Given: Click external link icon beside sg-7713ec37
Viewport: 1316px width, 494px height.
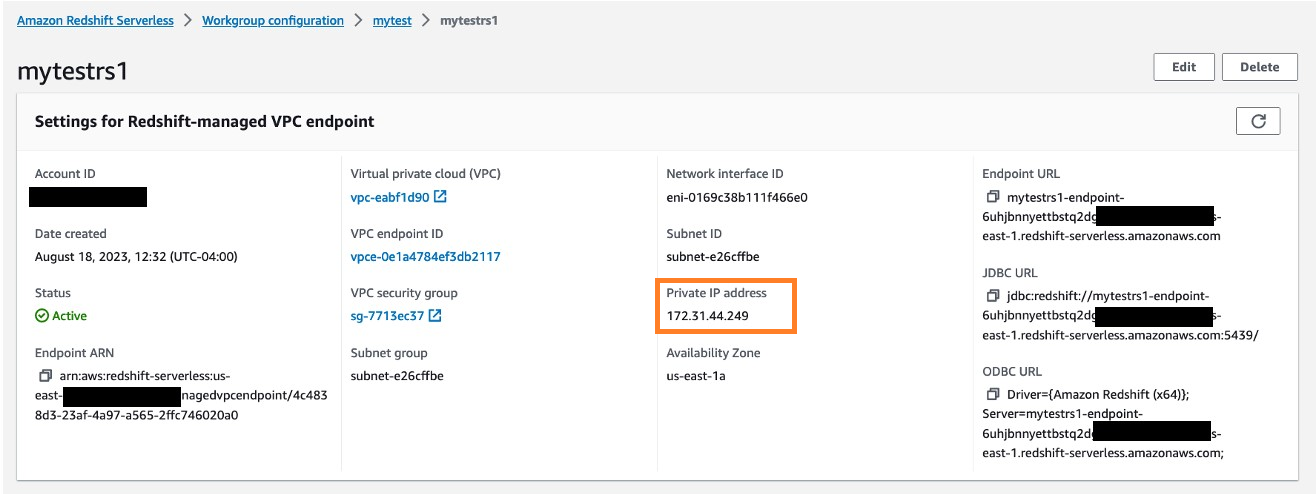Looking at the screenshot, I should pyautogui.click(x=435, y=316).
